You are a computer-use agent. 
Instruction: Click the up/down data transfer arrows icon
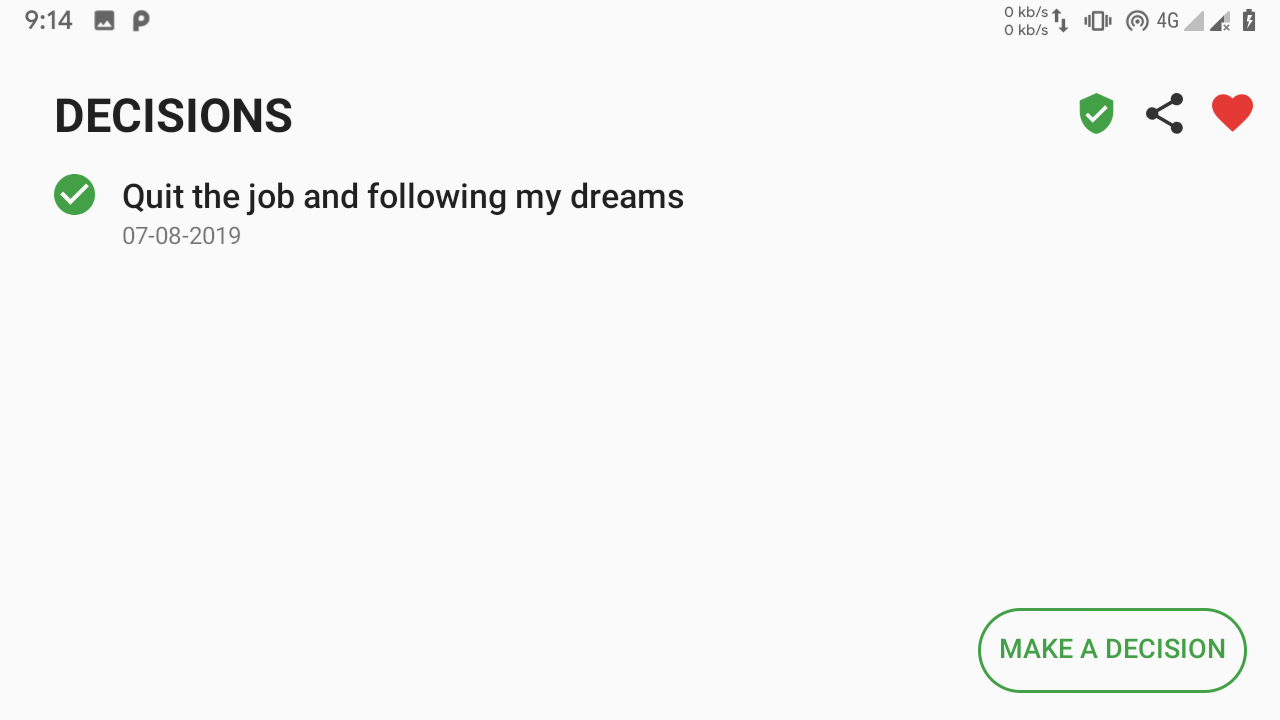coord(1061,21)
